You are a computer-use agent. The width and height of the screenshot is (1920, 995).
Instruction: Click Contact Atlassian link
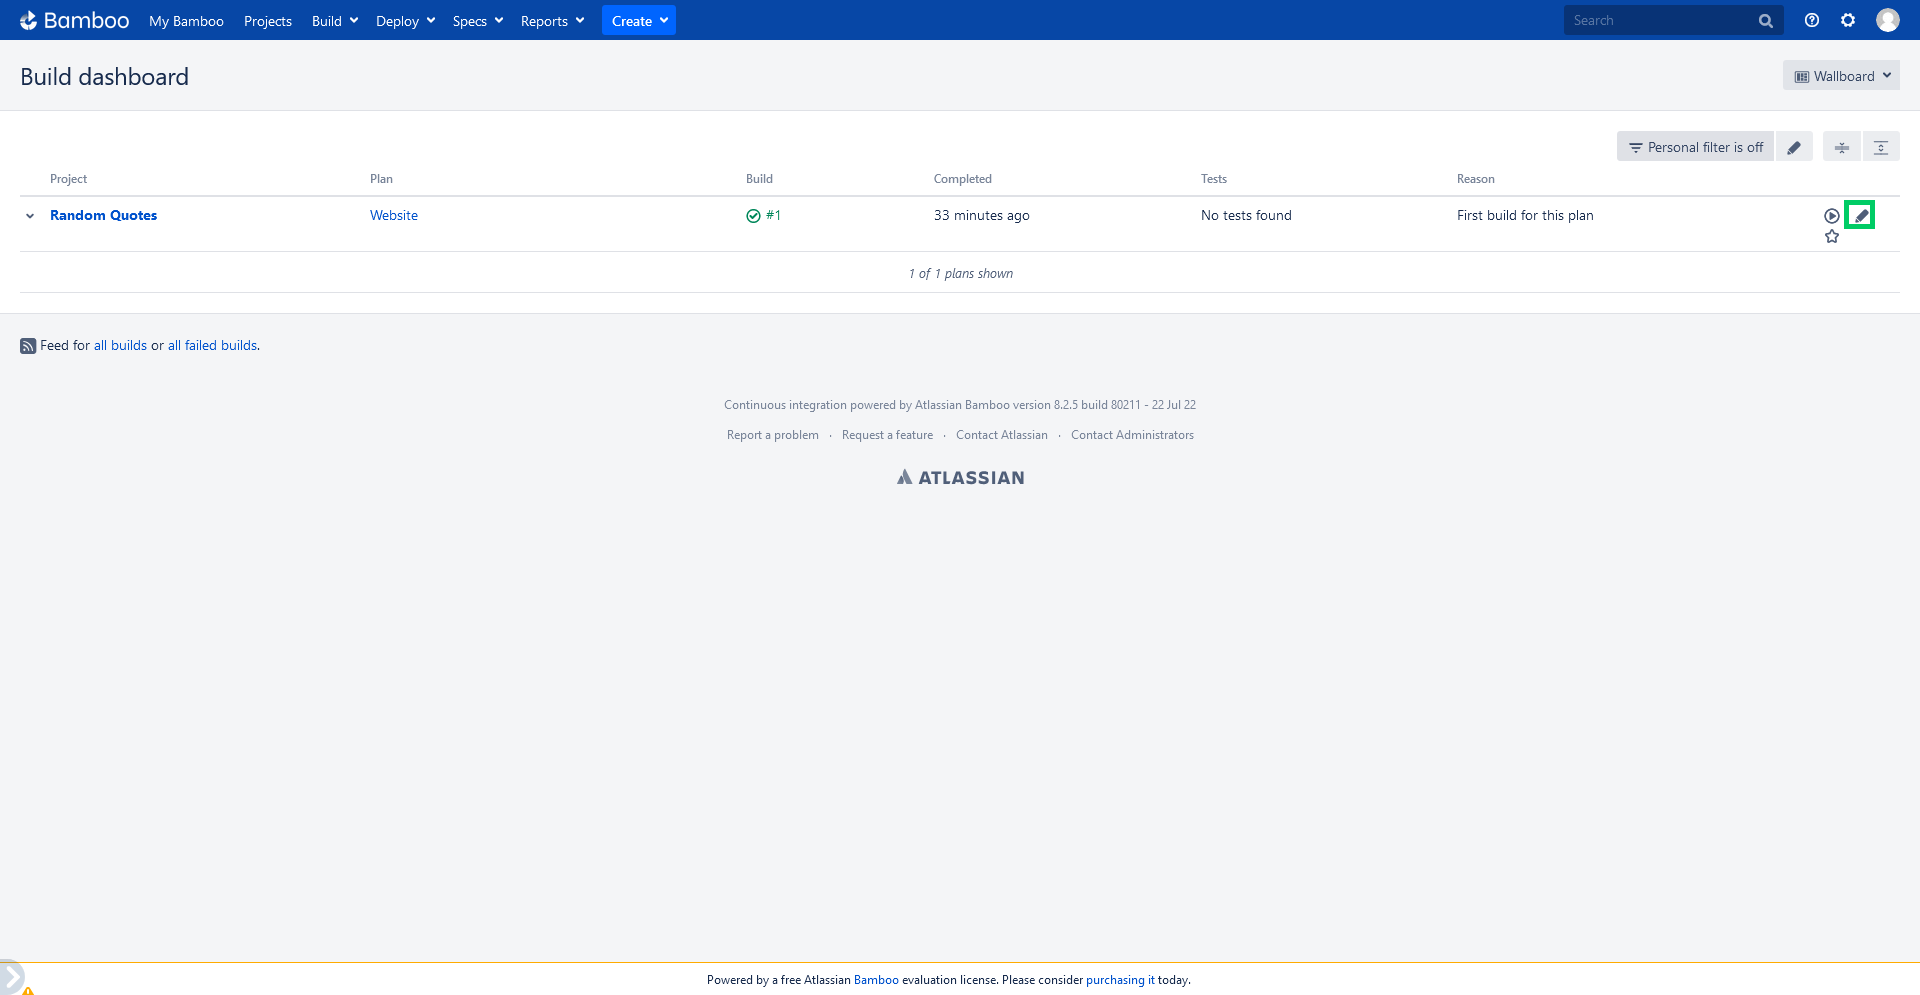tap(1002, 435)
